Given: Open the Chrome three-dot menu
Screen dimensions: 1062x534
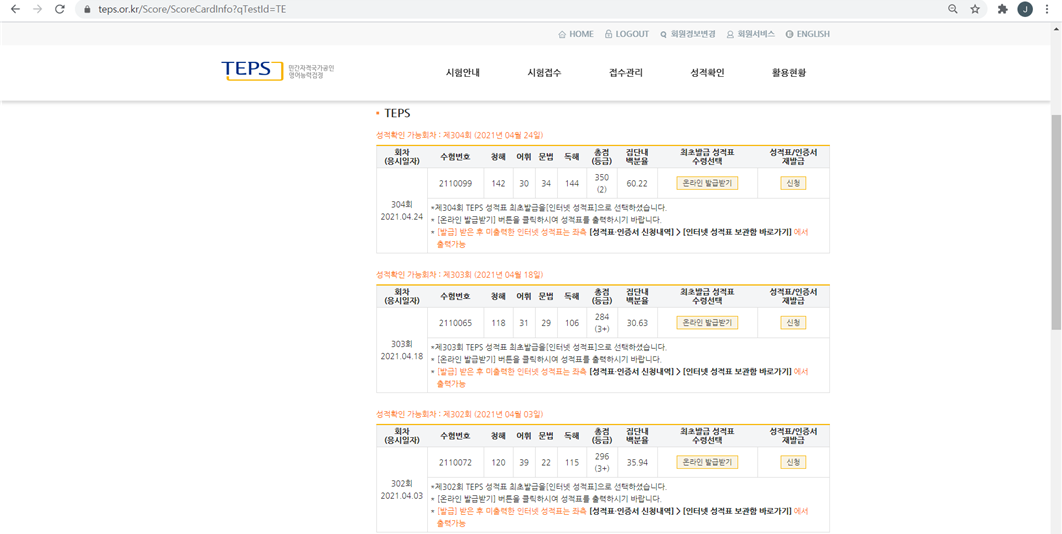Looking at the screenshot, I should pos(1047,9).
